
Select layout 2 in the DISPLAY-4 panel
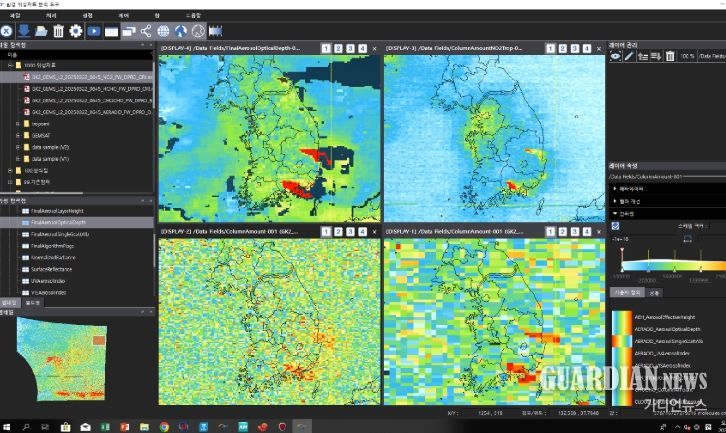(x=338, y=48)
